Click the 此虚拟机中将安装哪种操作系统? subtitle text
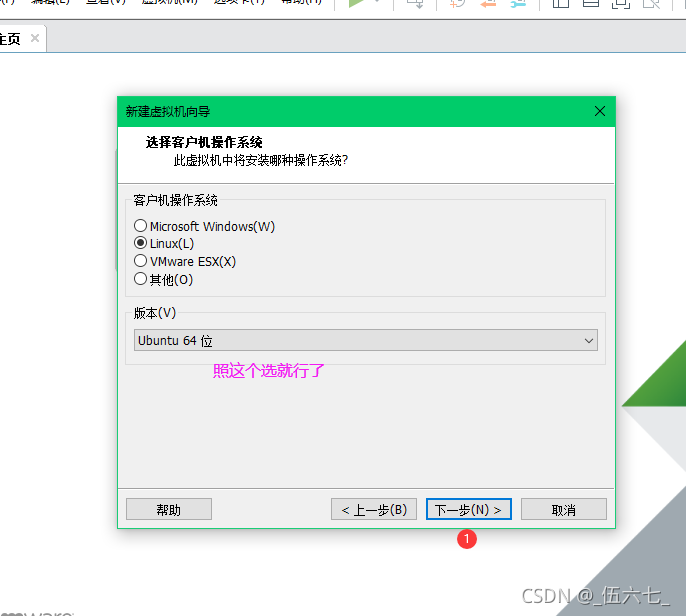 pyautogui.click(x=261, y=161)
